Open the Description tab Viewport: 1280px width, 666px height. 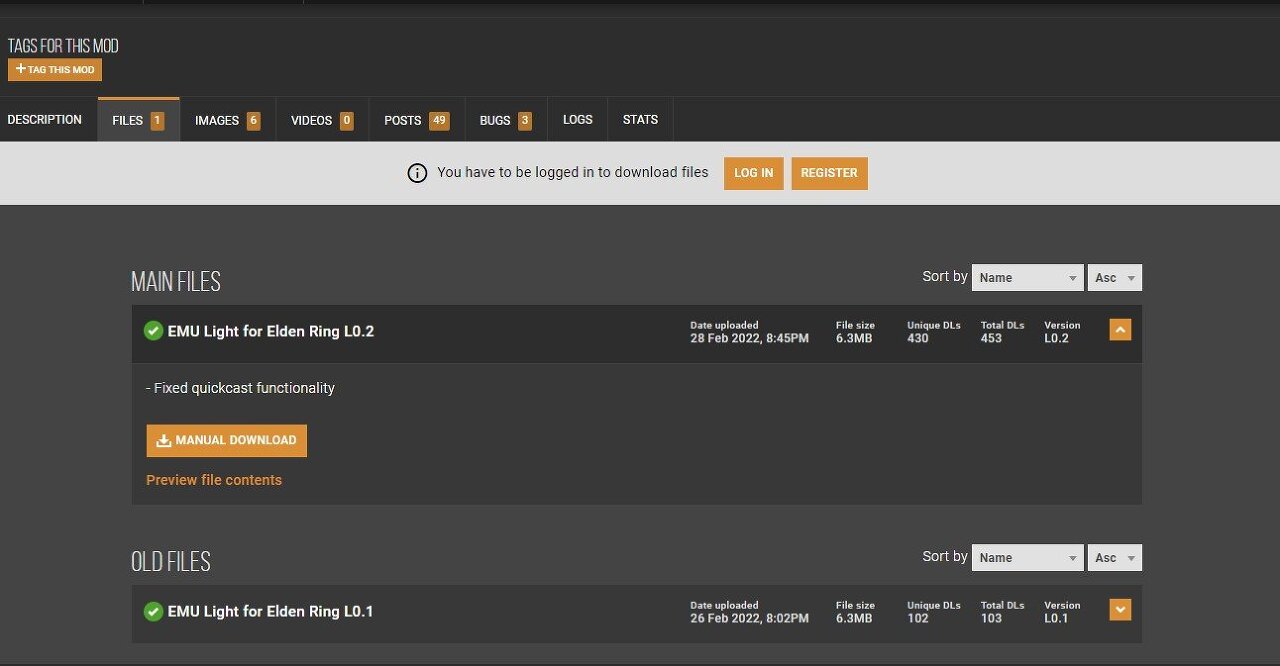45,120
